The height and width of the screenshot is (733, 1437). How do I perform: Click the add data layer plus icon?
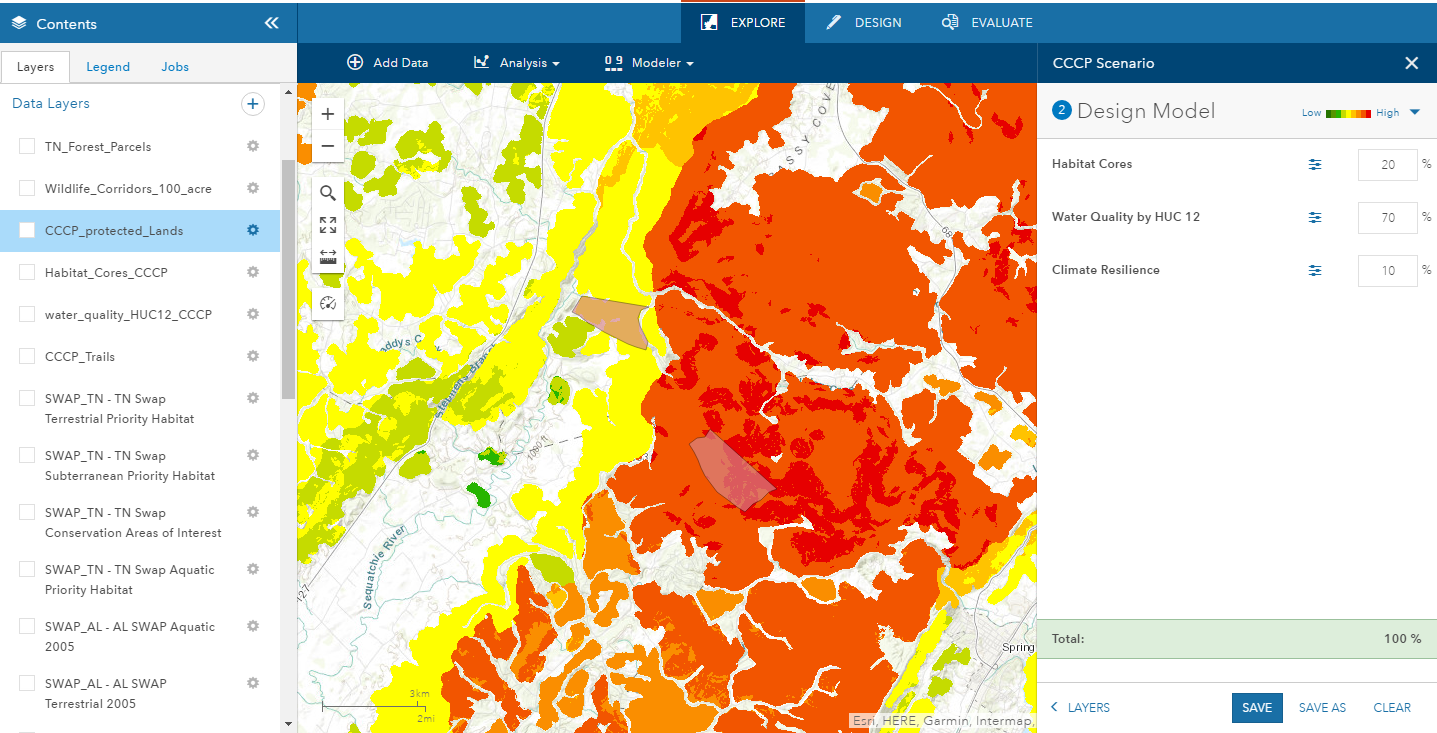(253, 104)
